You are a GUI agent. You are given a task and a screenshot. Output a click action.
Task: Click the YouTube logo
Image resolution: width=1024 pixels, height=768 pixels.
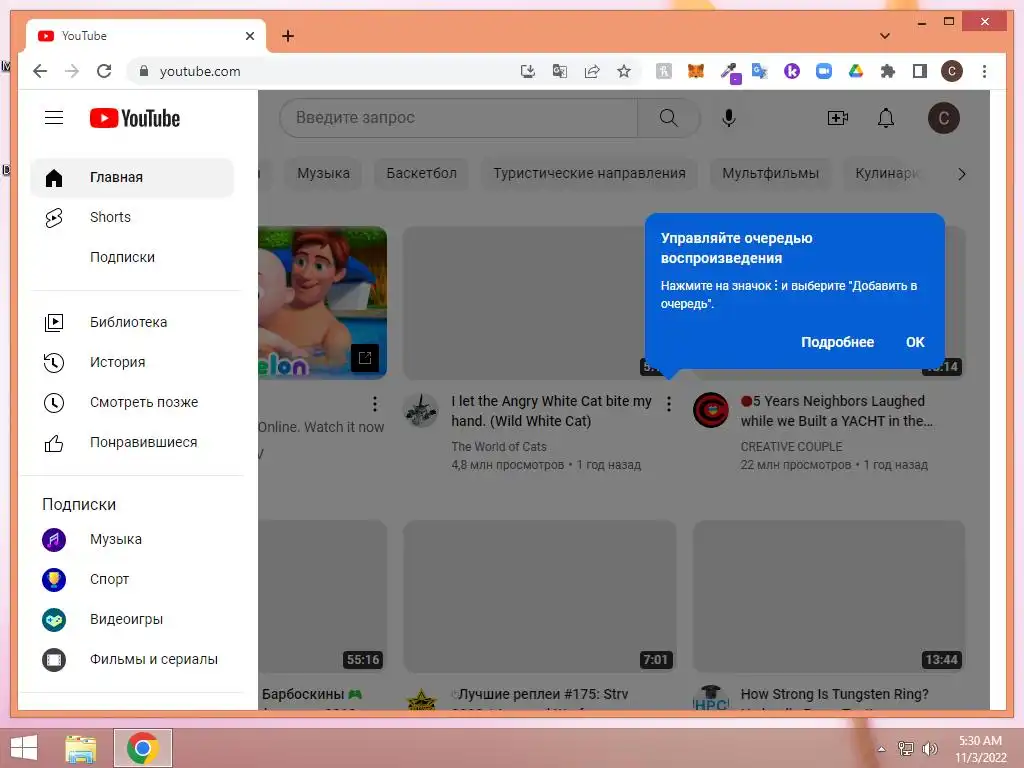(135, 118)
